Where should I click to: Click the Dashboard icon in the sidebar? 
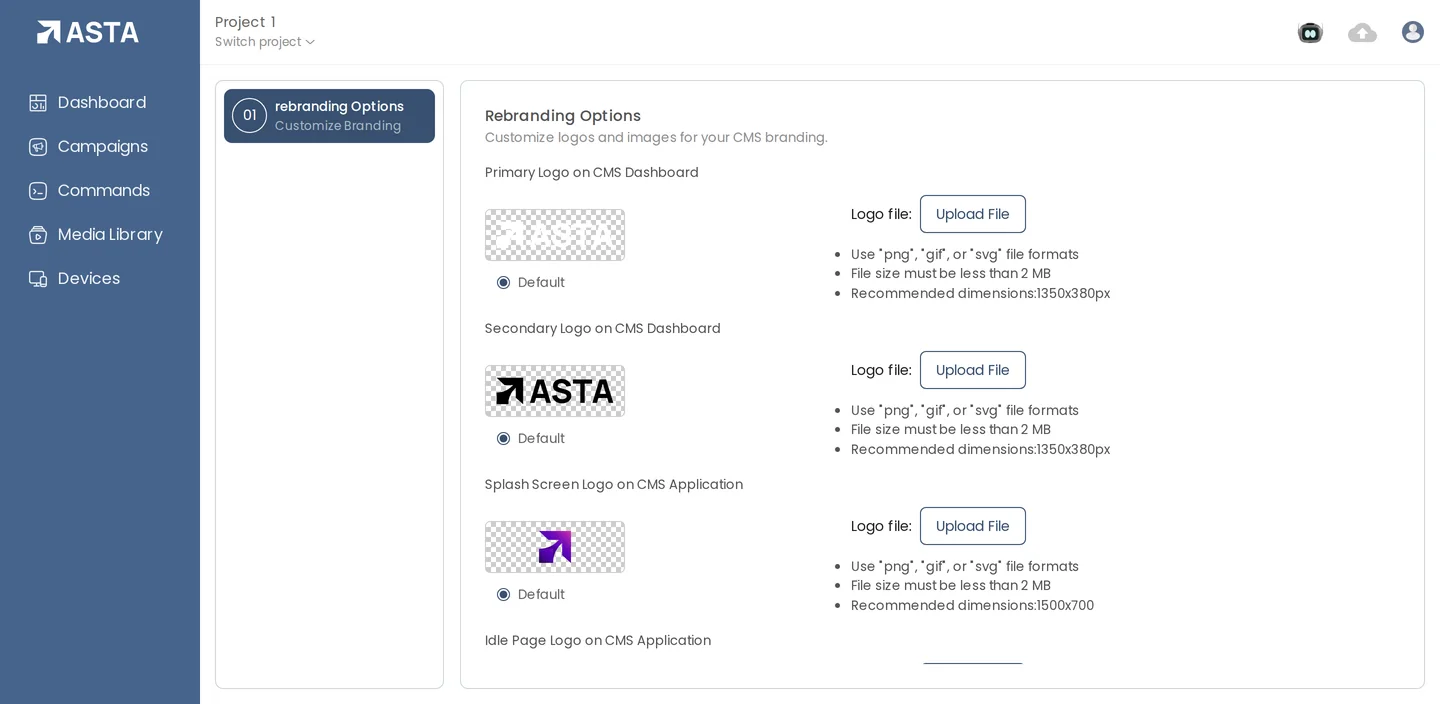[38, 103]
